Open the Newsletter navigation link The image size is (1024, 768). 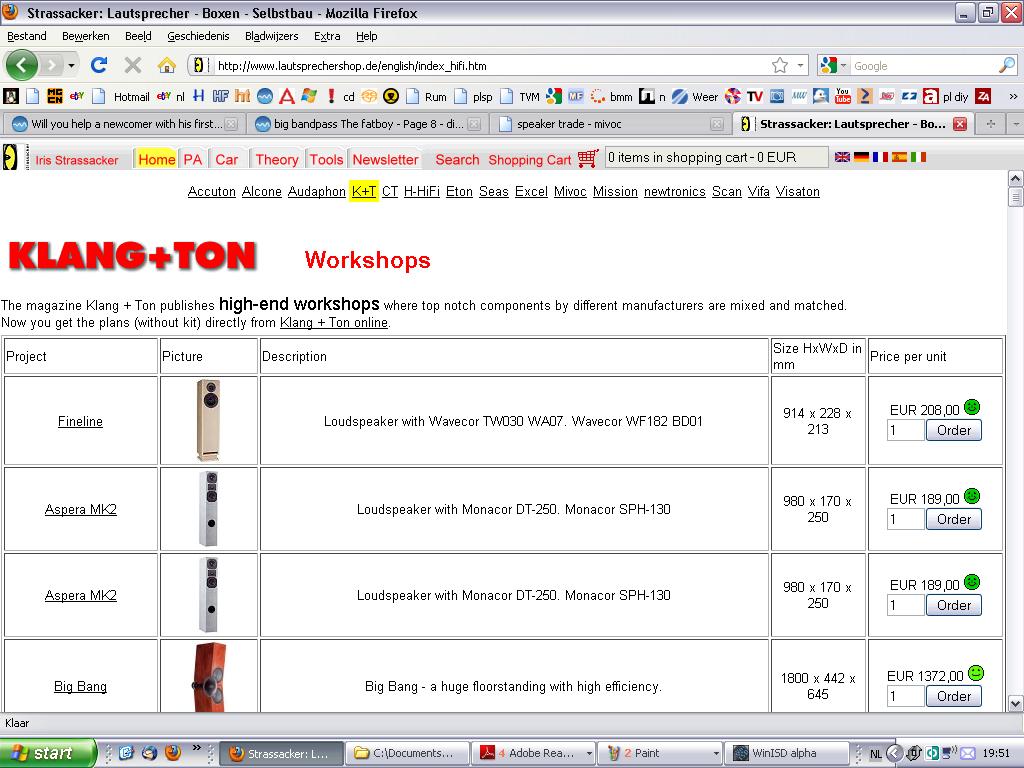[x=385, y=159]
